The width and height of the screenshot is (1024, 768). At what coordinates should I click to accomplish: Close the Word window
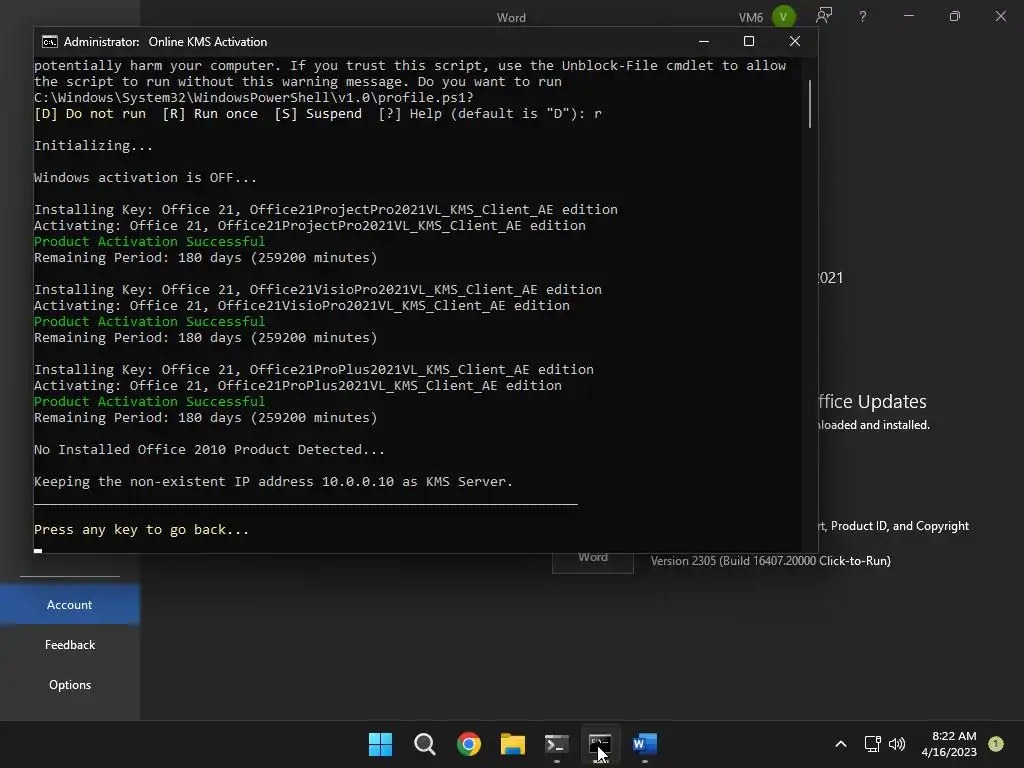pyautogui.click(x=1000, y=16)
